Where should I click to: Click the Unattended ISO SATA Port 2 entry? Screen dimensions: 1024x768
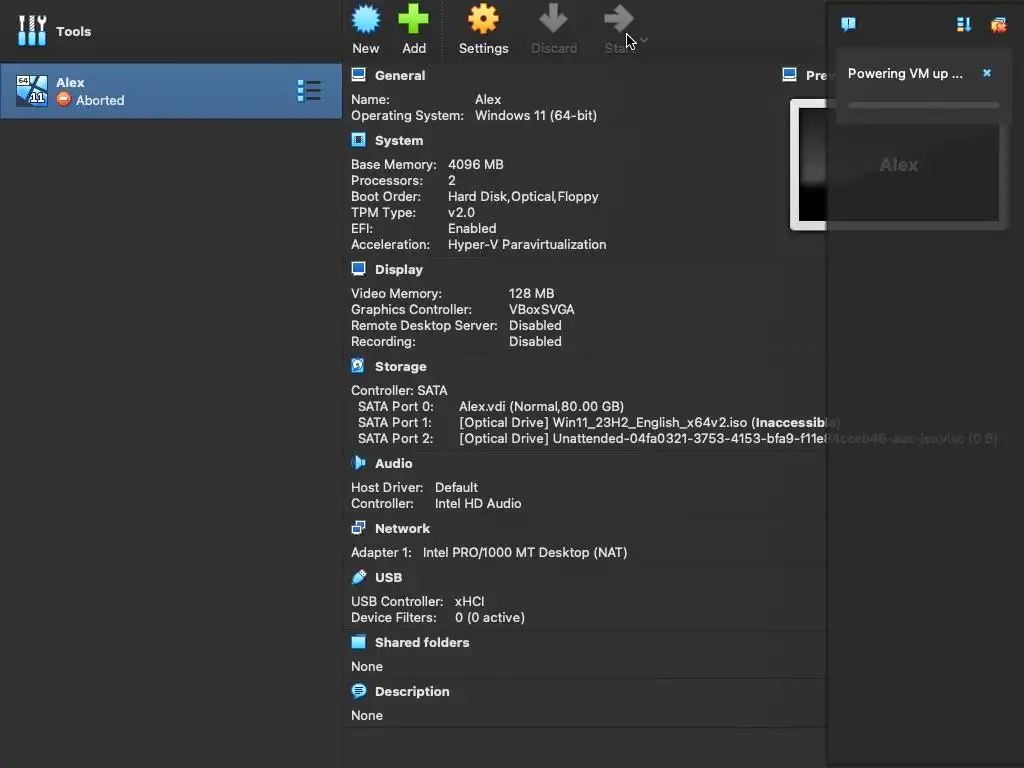pos(728,438)
